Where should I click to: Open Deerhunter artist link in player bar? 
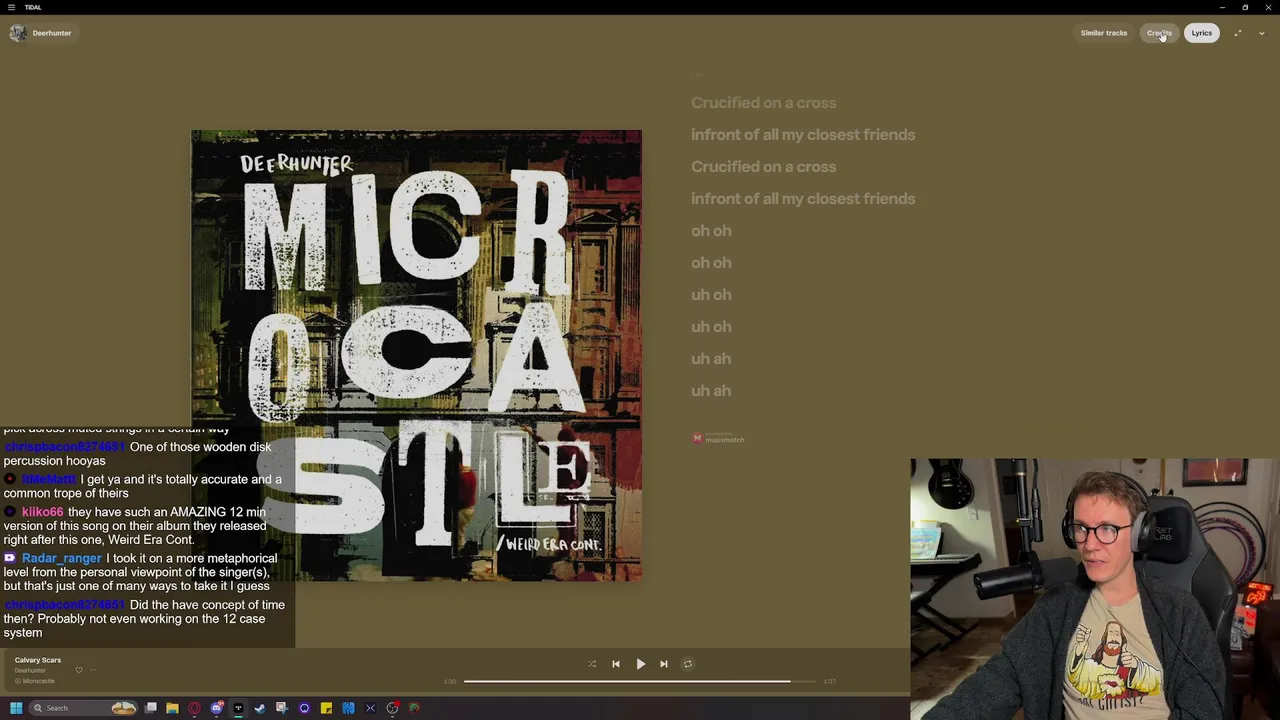pyautogui.click(x=30, y=670)
